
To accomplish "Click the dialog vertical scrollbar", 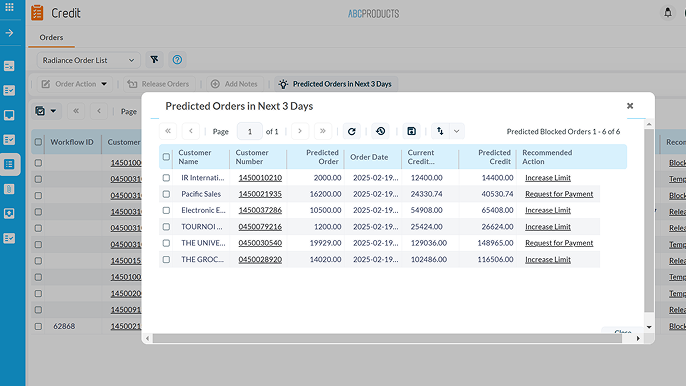I will pos(649,221).
